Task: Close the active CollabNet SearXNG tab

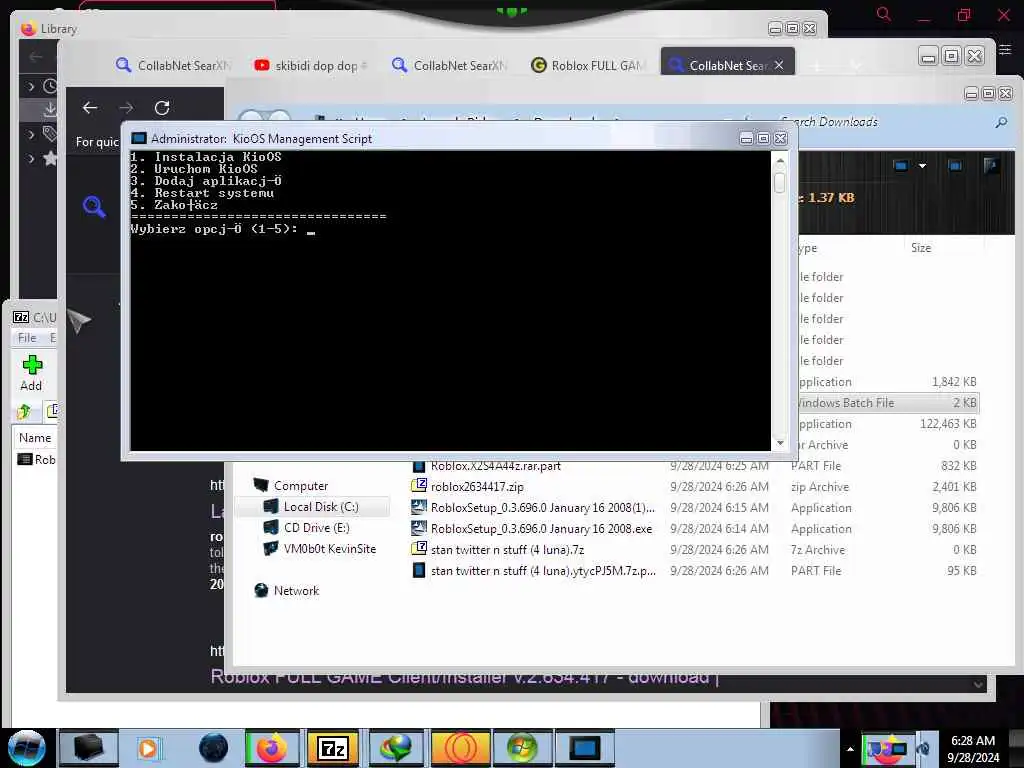Action: tap(778, 65)
